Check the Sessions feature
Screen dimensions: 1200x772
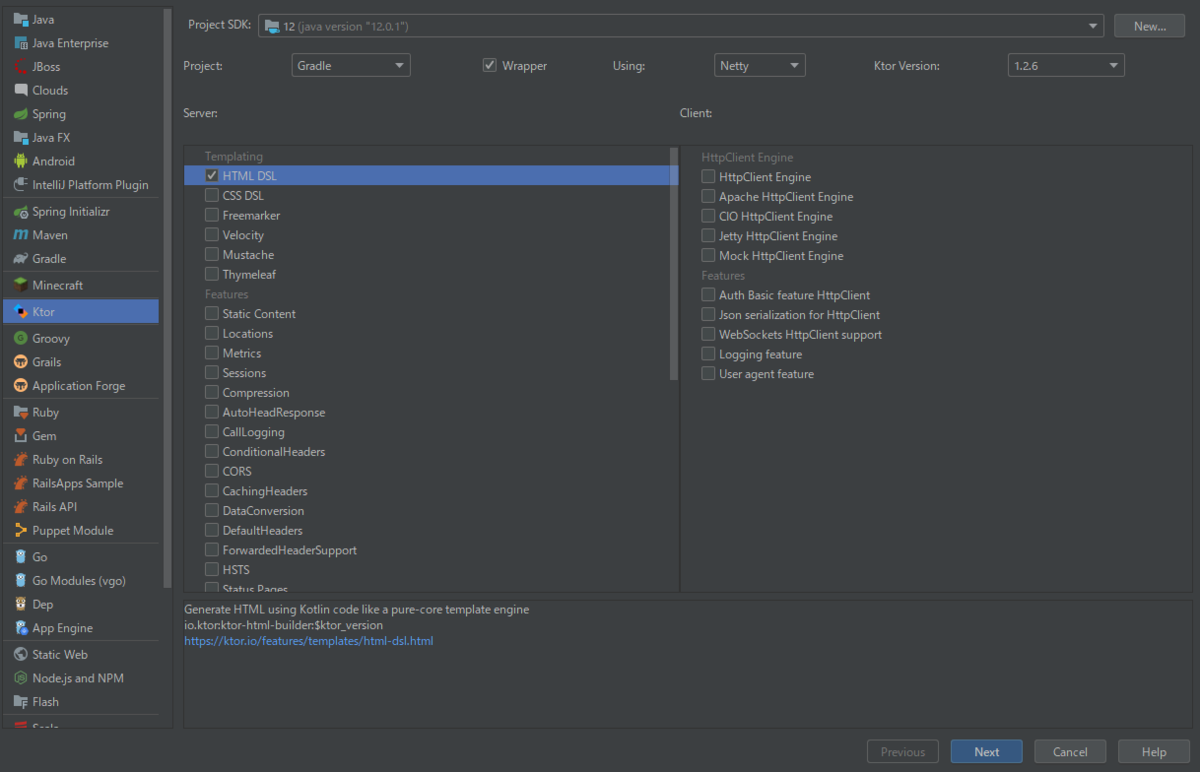point(212,373)
